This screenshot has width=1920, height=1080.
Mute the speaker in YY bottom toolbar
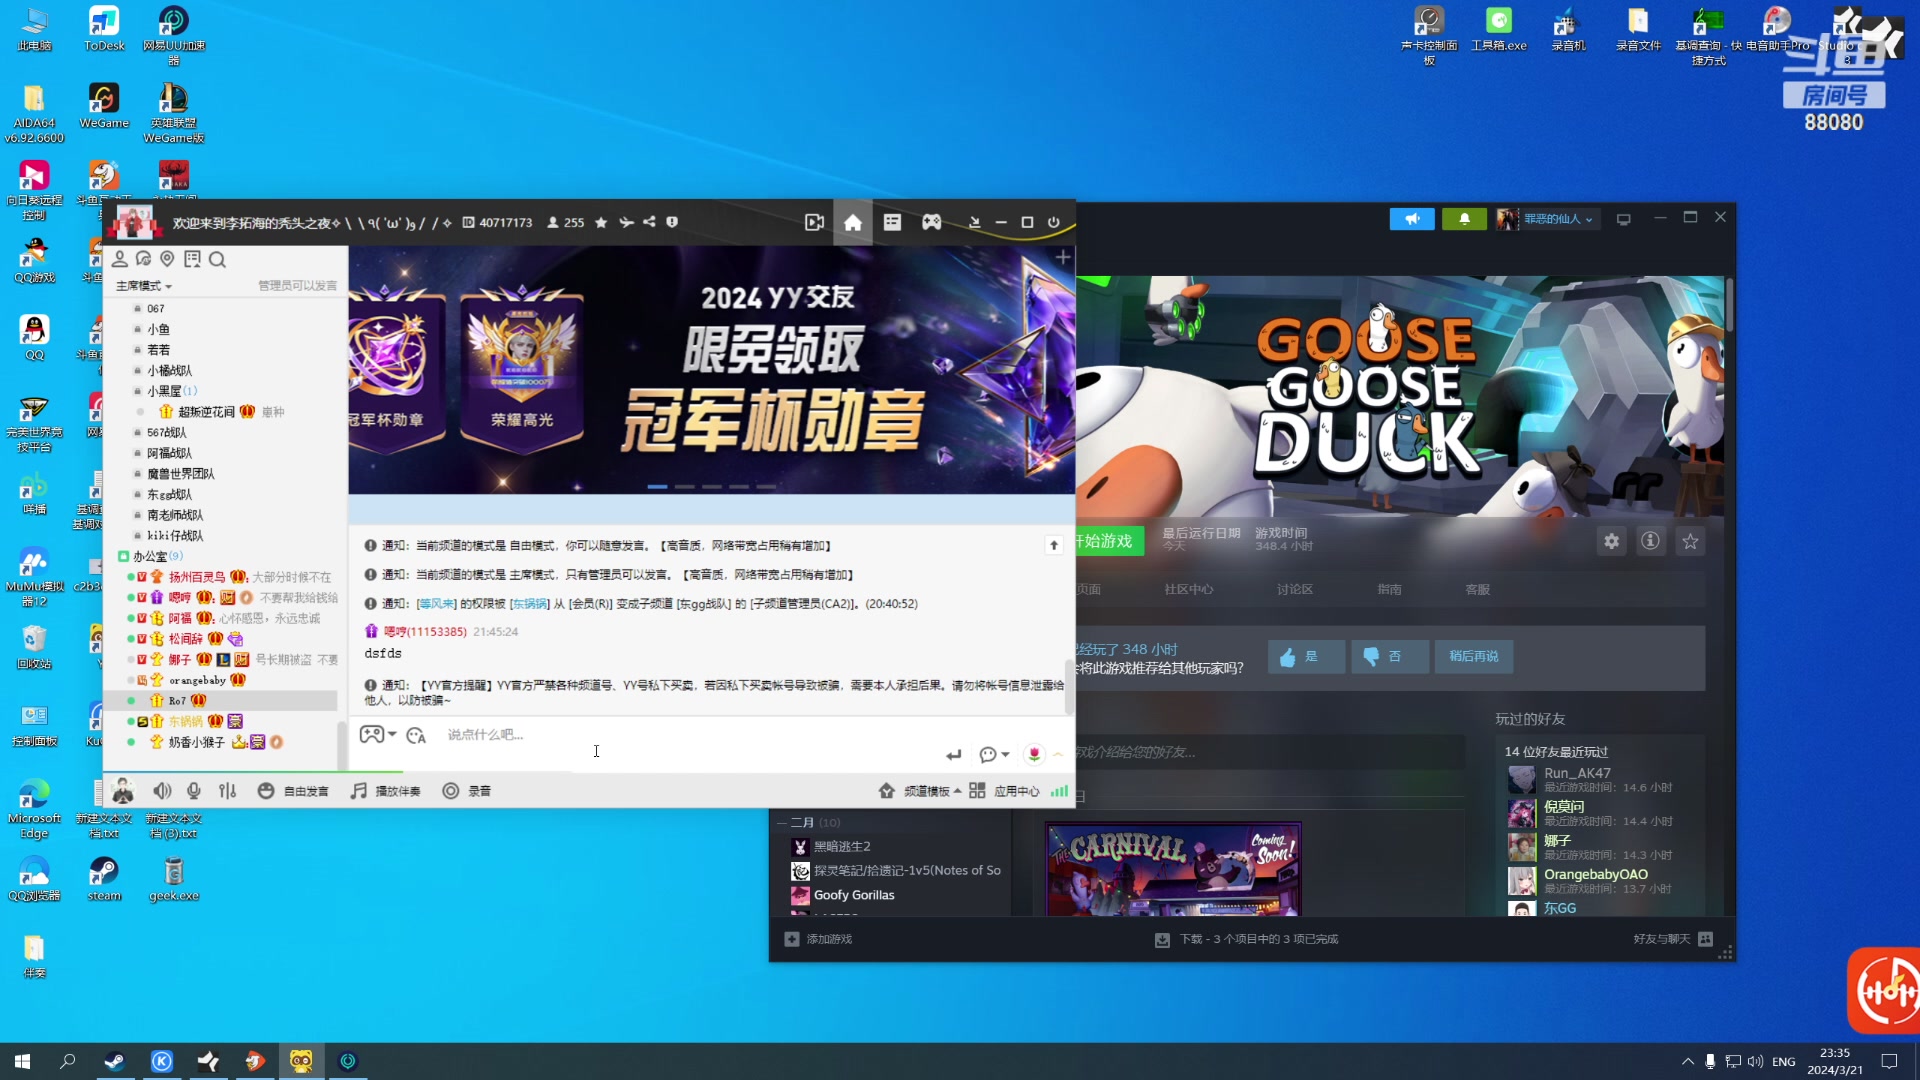[162, 790]
